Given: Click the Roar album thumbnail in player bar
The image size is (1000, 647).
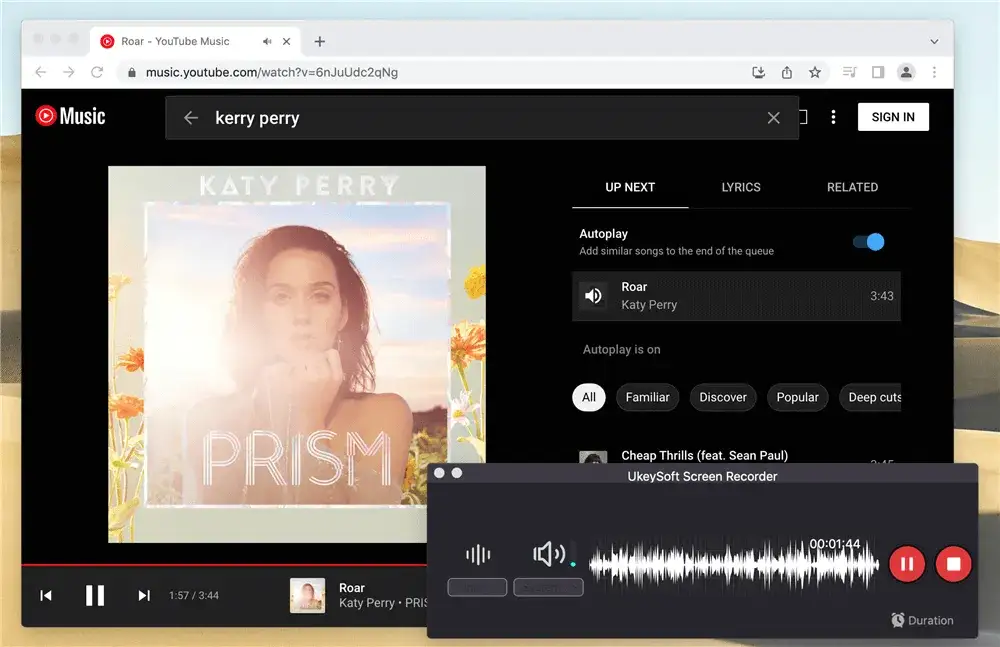Looking at the screenshot, I should click(x=307, y=595).
